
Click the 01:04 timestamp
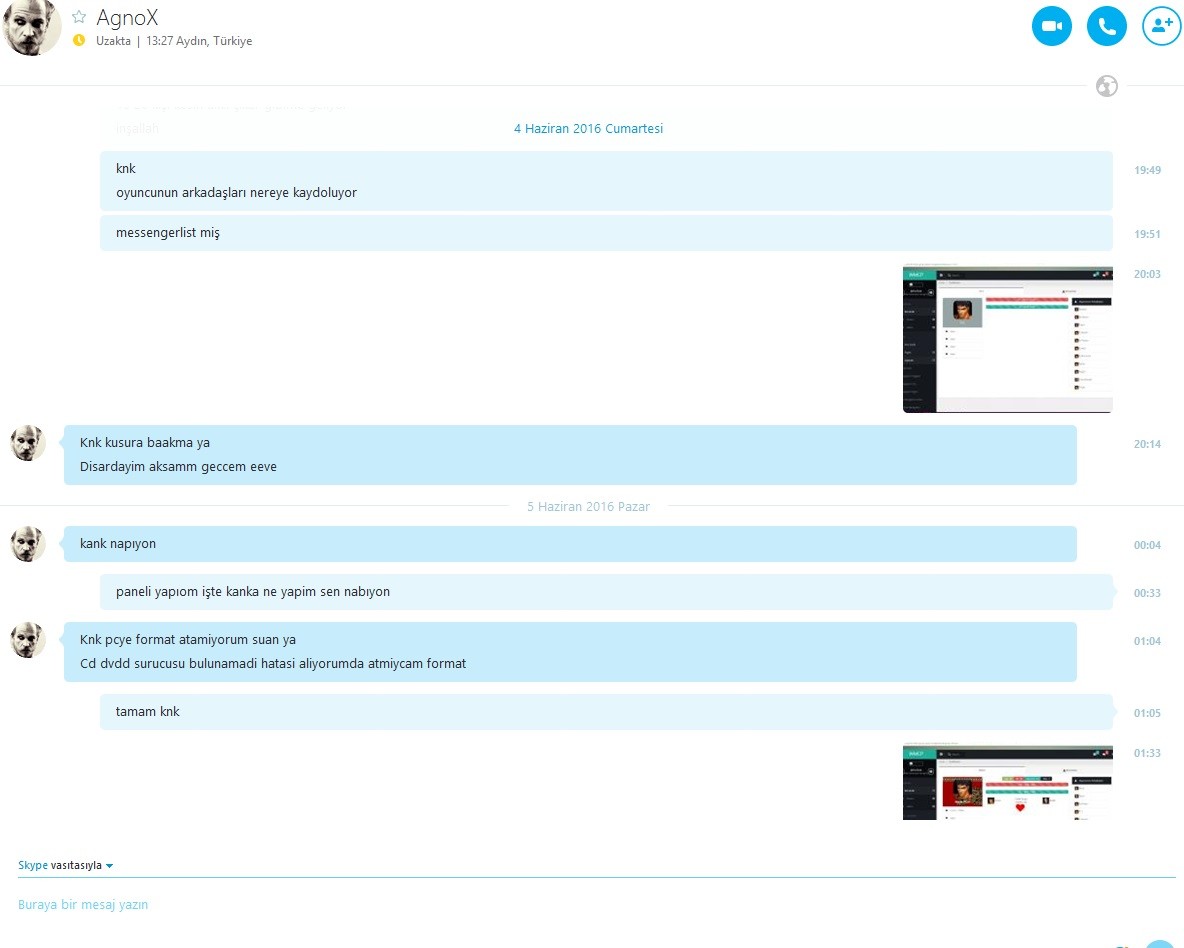coord(1147,641)
